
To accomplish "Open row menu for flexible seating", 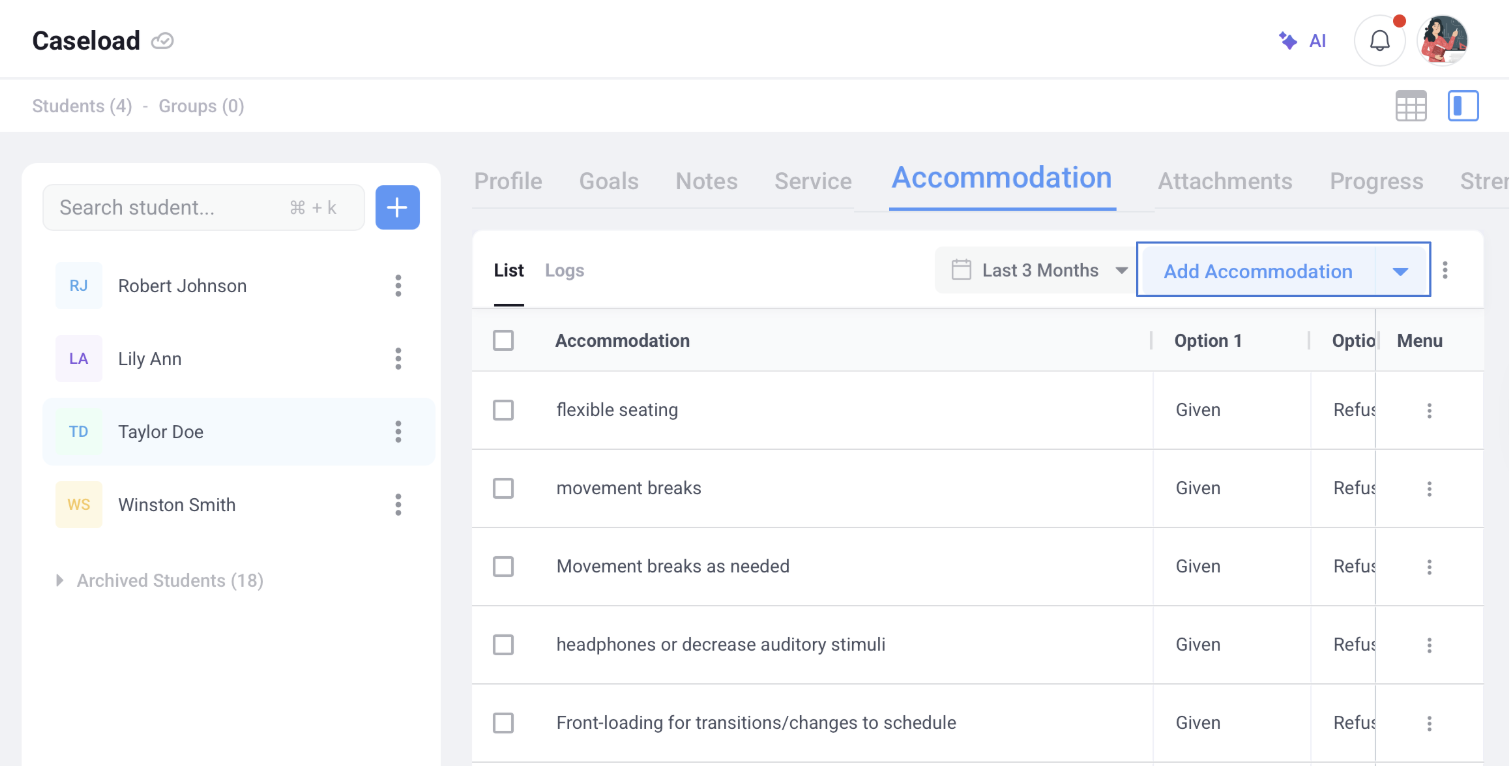I will [x=1429, y=410].
